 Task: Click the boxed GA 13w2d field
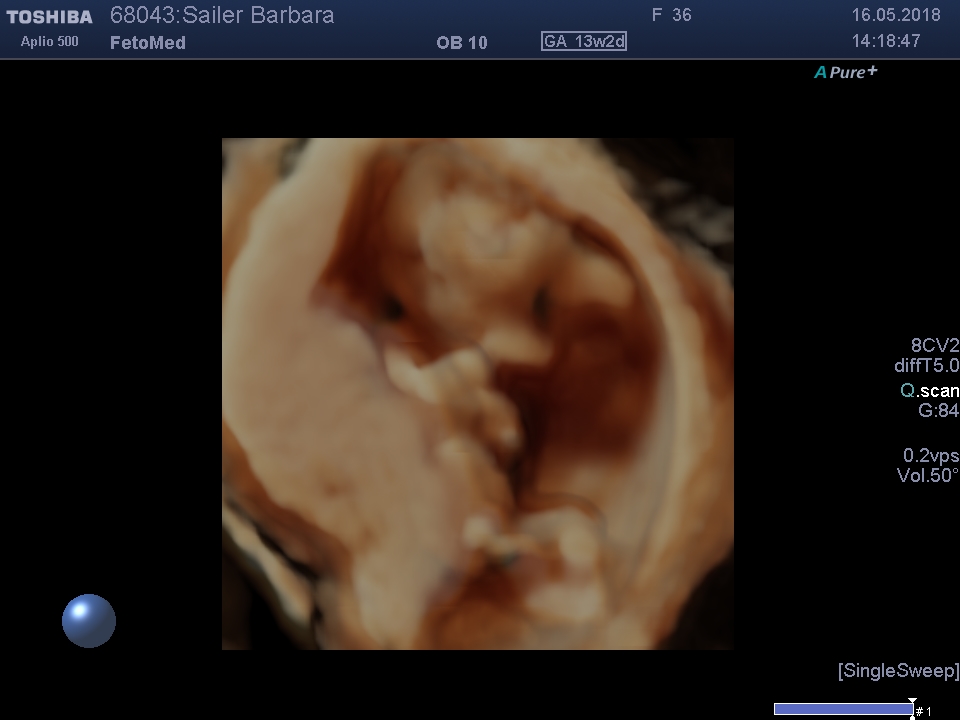(x=584, y=42)
